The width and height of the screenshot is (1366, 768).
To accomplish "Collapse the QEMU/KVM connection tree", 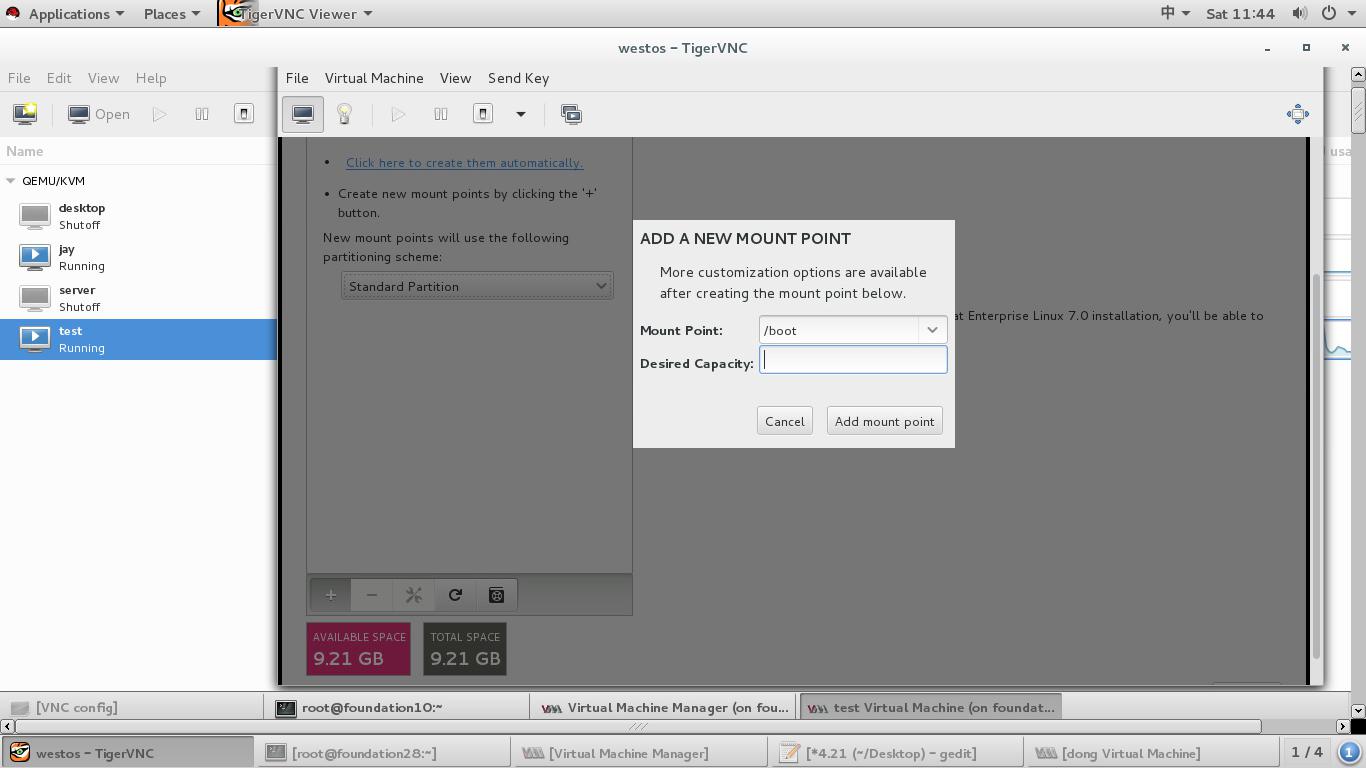I will pos(11,181).
